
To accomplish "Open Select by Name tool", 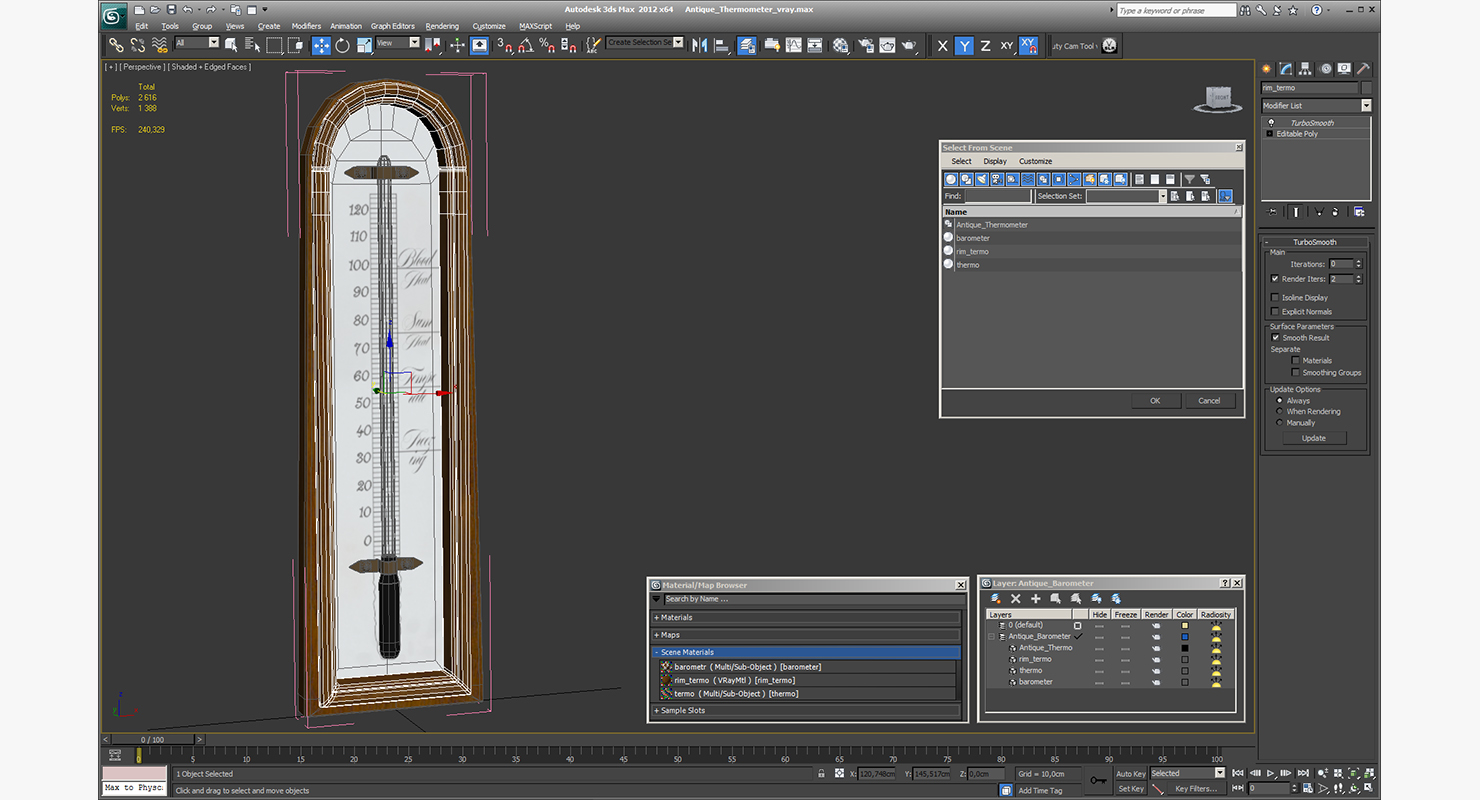I will tap(252, 45).
